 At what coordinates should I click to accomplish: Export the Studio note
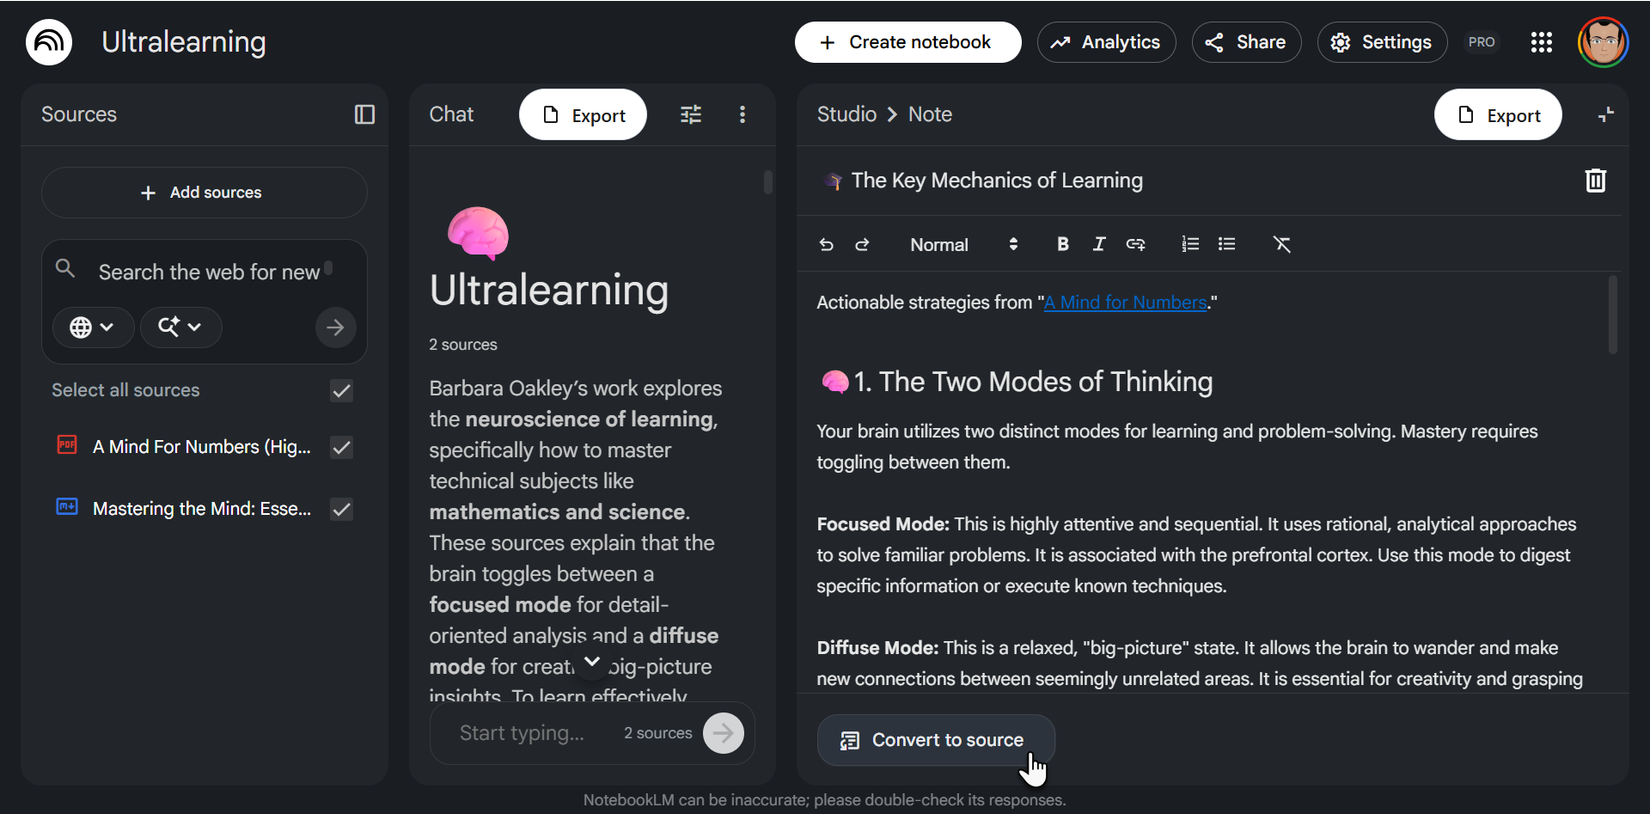1498,115
